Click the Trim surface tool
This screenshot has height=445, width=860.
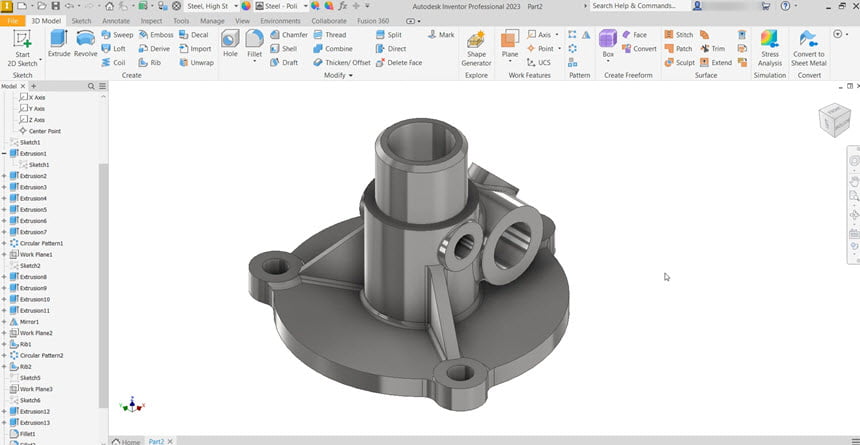(712, 48)
